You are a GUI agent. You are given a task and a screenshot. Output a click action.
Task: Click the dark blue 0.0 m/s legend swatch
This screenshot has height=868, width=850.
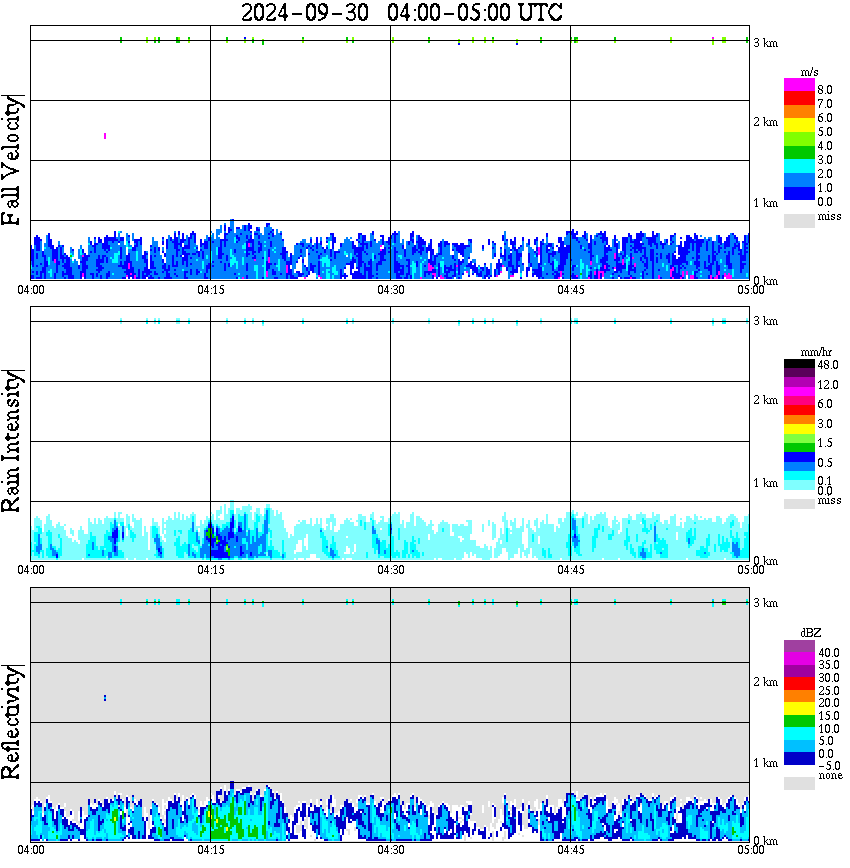[x=799, y=193]
